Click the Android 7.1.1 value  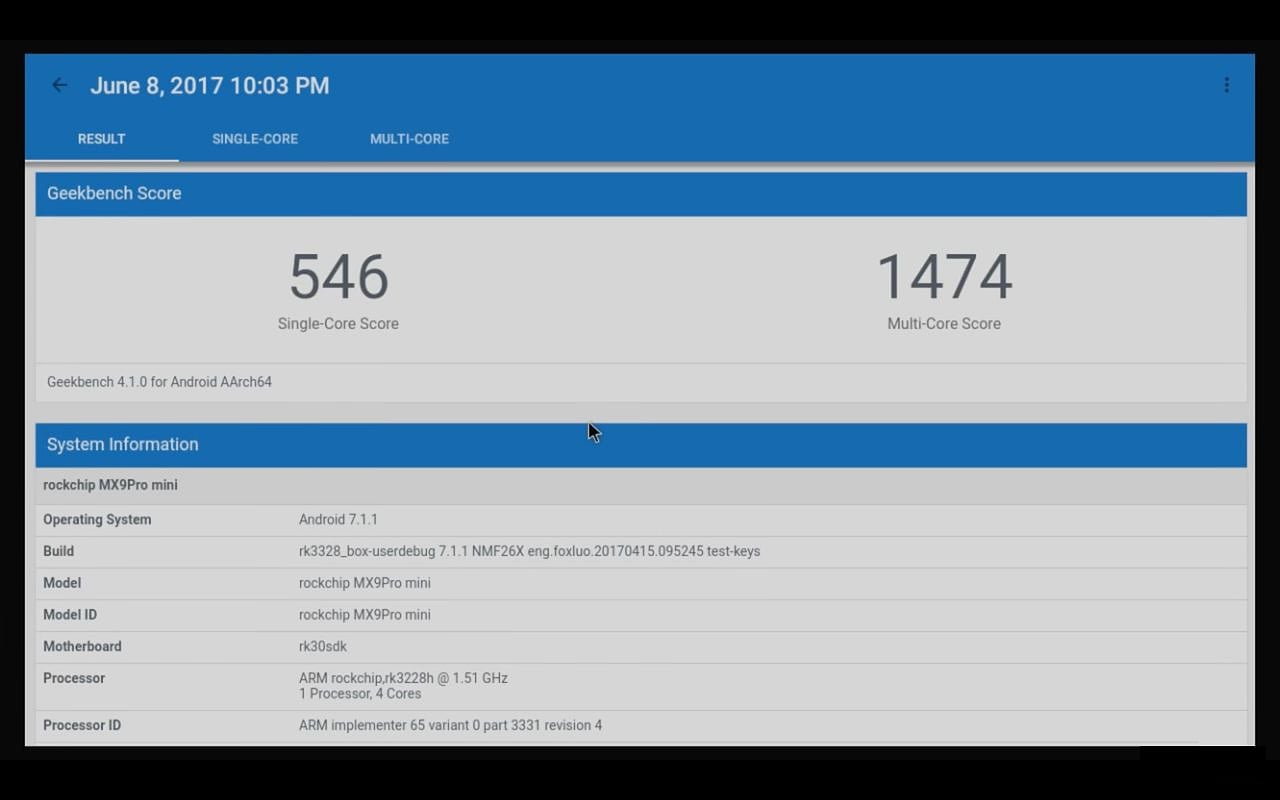pos(338,520)
